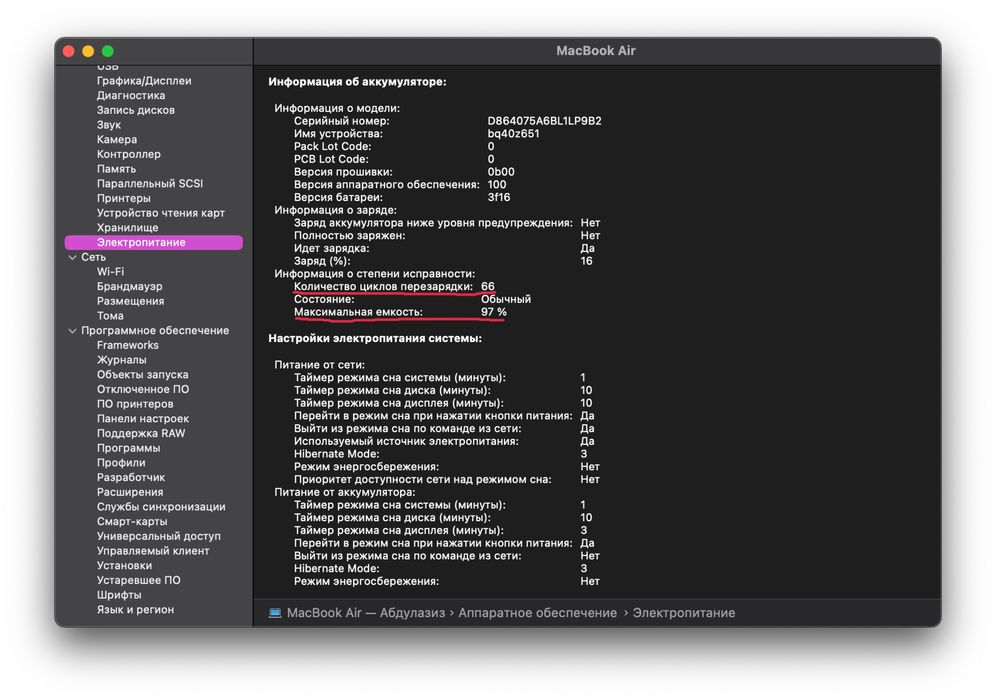The image size is (996, 700).
Task: Open Запись дисков in the sidebar
Action: pyautogui.click(x=136, y=110)
